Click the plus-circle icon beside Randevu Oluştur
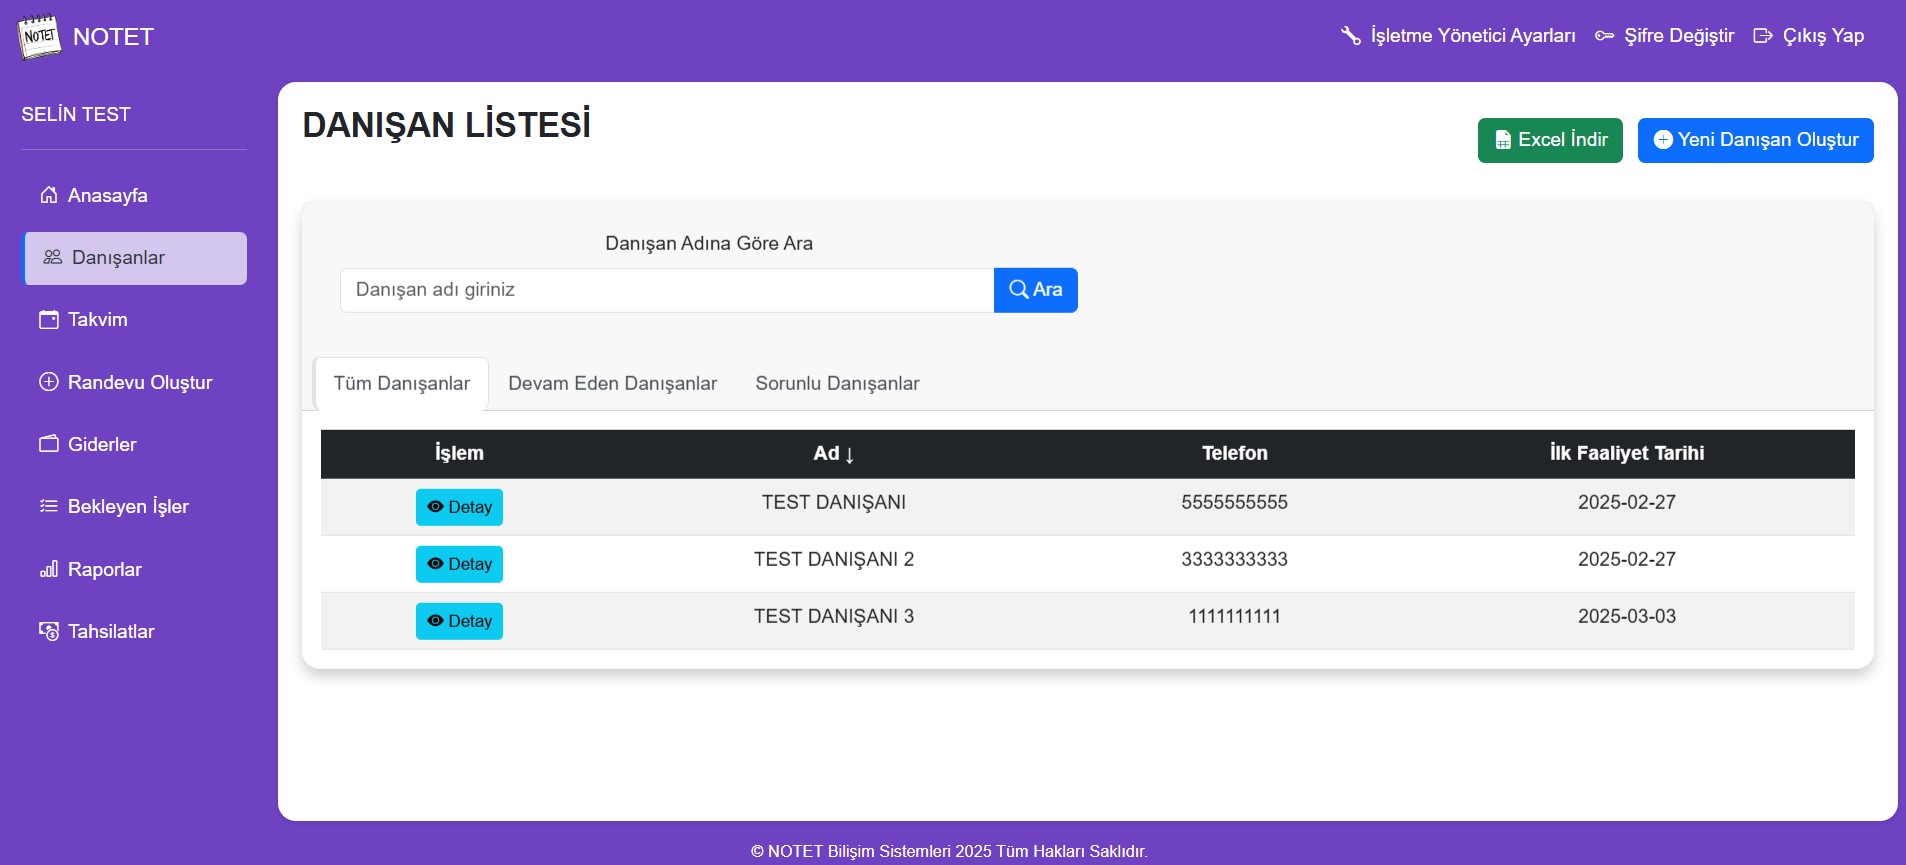This screenshot has height=865, width=1906. point(49,382)
